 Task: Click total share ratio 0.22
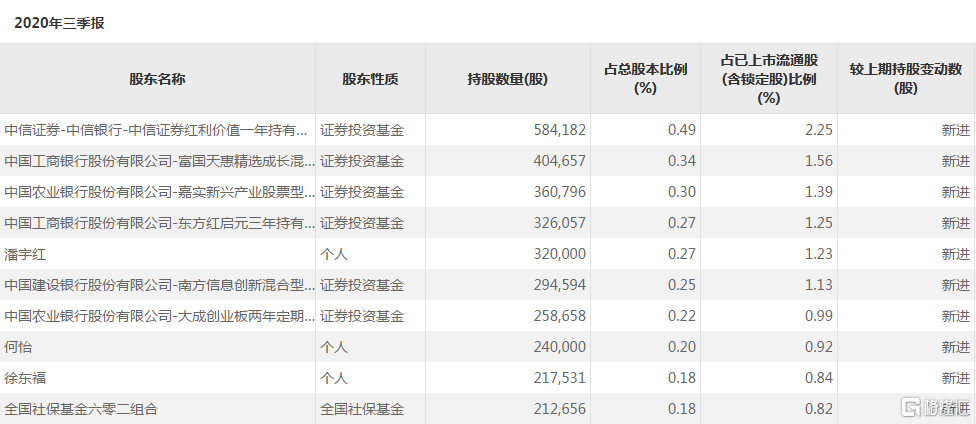682,316
